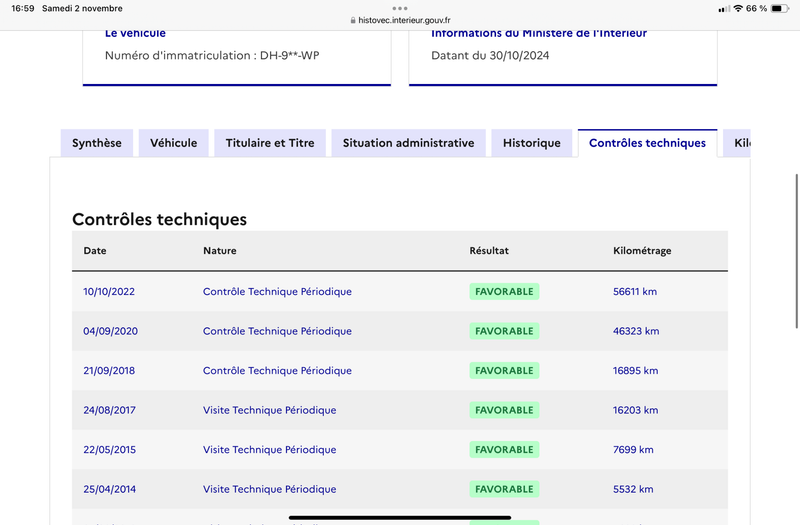Screen dimensions: 800x525
Task: Tap the three-dot multitasking icon at top
Action: (400, 8)
